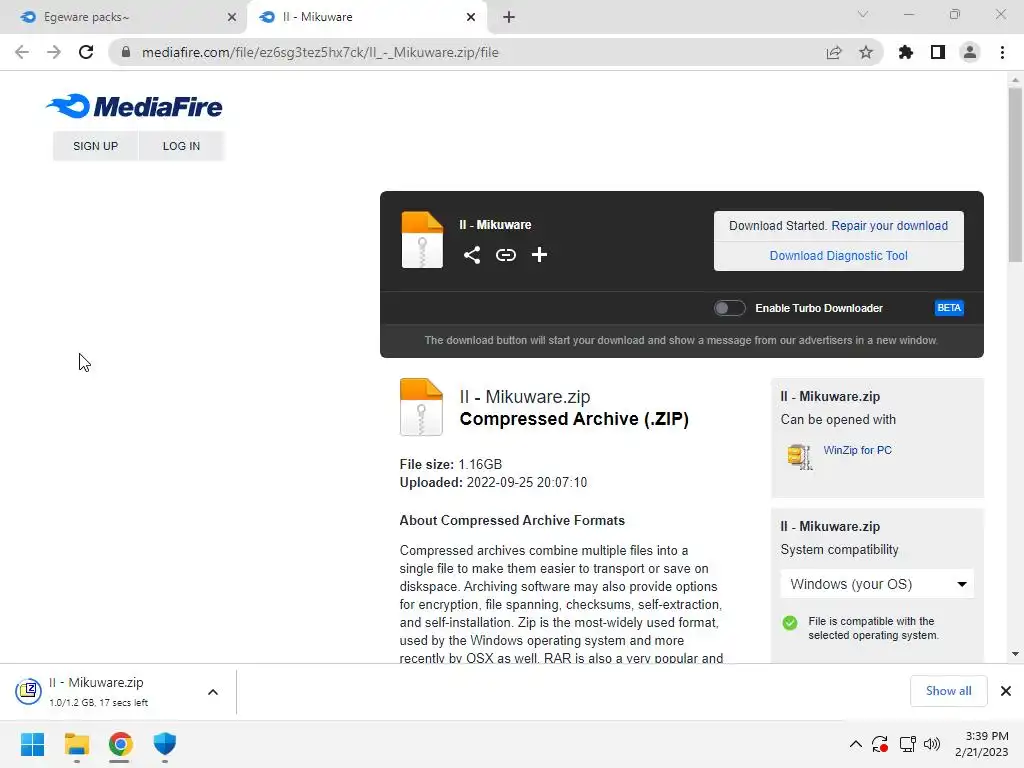The width and height of the screenshot is (1024, 768).
Task: Click the network icon in system tray
Action: (x=907, y=744)
